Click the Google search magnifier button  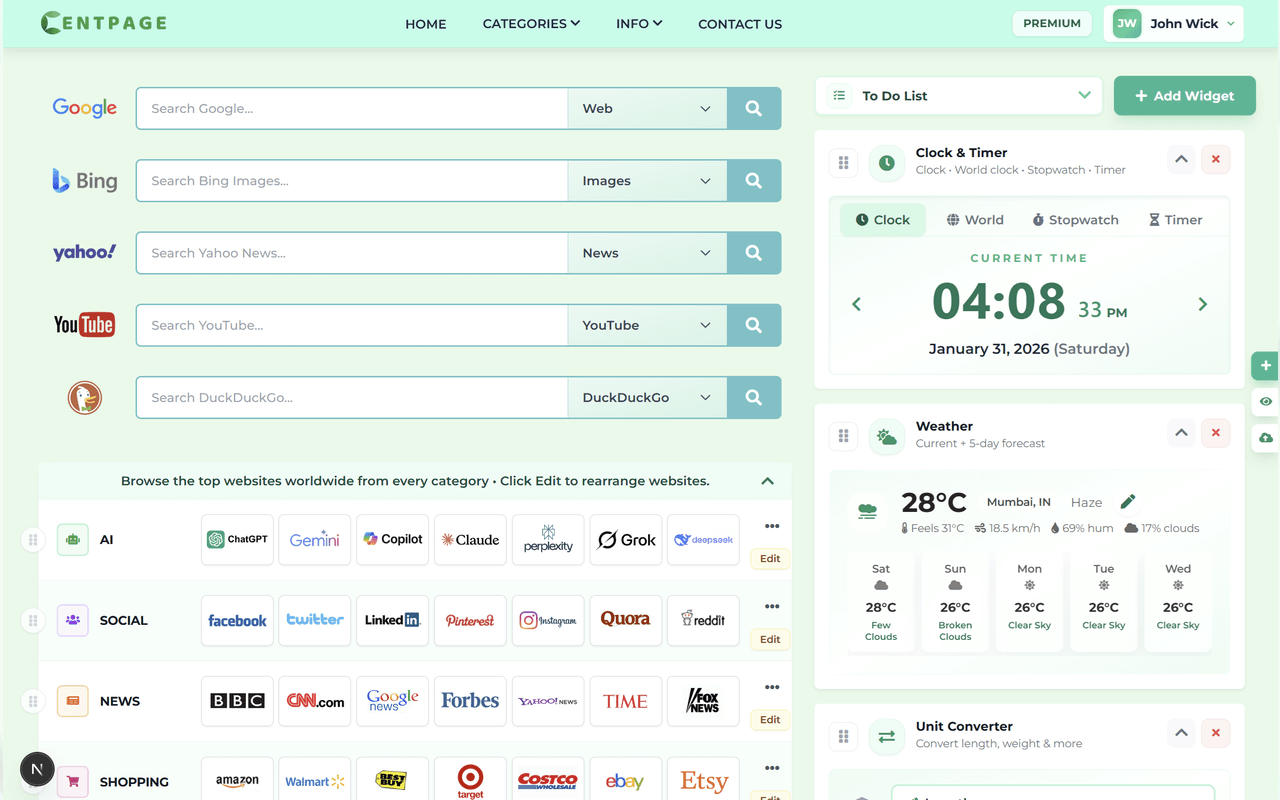753,108
